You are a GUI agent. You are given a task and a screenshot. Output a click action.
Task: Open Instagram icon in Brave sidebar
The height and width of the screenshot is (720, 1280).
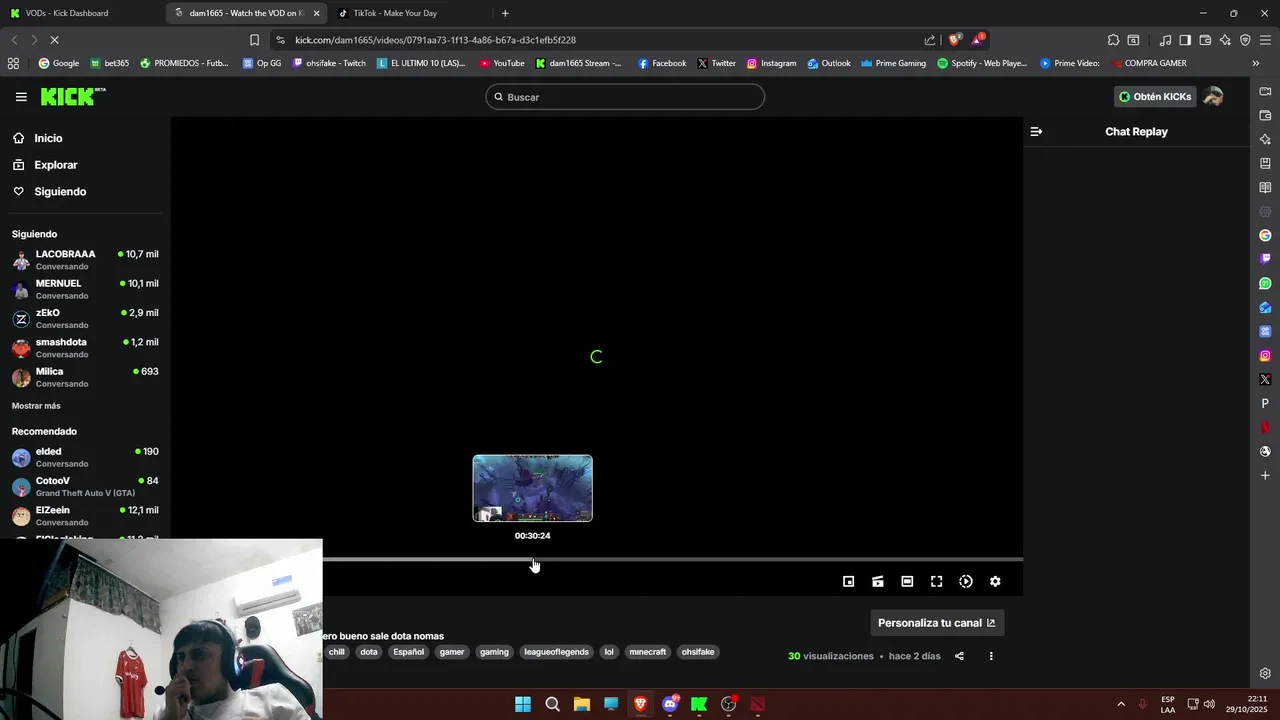(x=1265, y=355)
